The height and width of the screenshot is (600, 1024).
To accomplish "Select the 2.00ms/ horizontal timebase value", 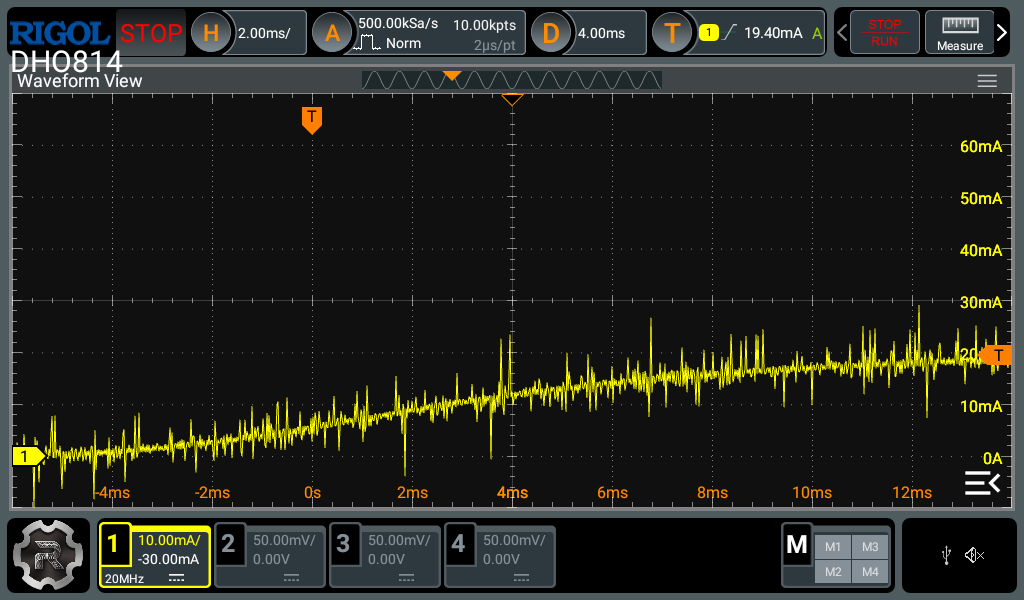I will pos(264,33).
